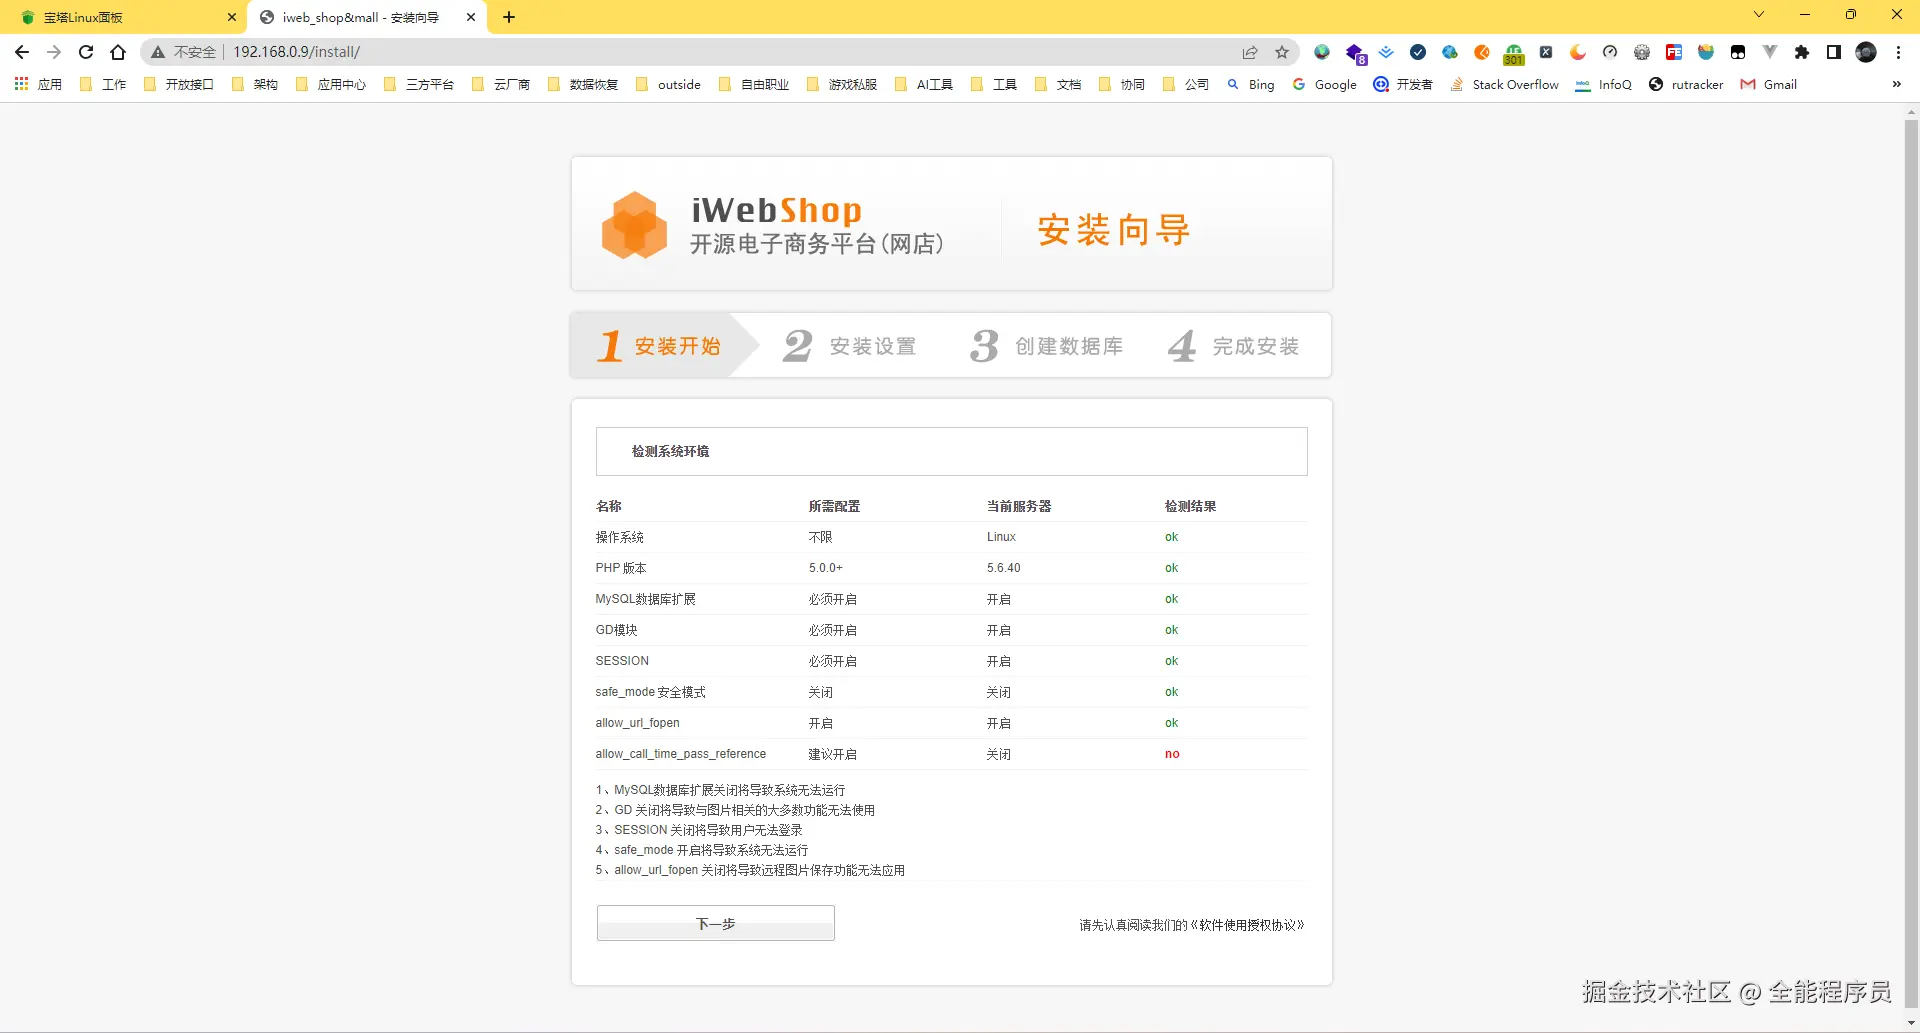Toggle the browser side panel icon

1834,52
